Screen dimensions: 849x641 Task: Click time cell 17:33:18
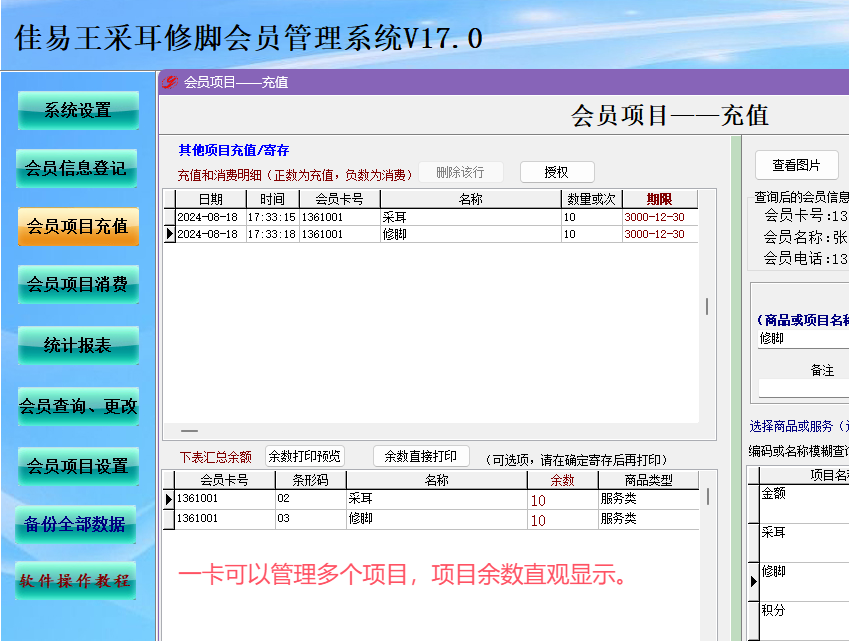[x=272, y=234]
